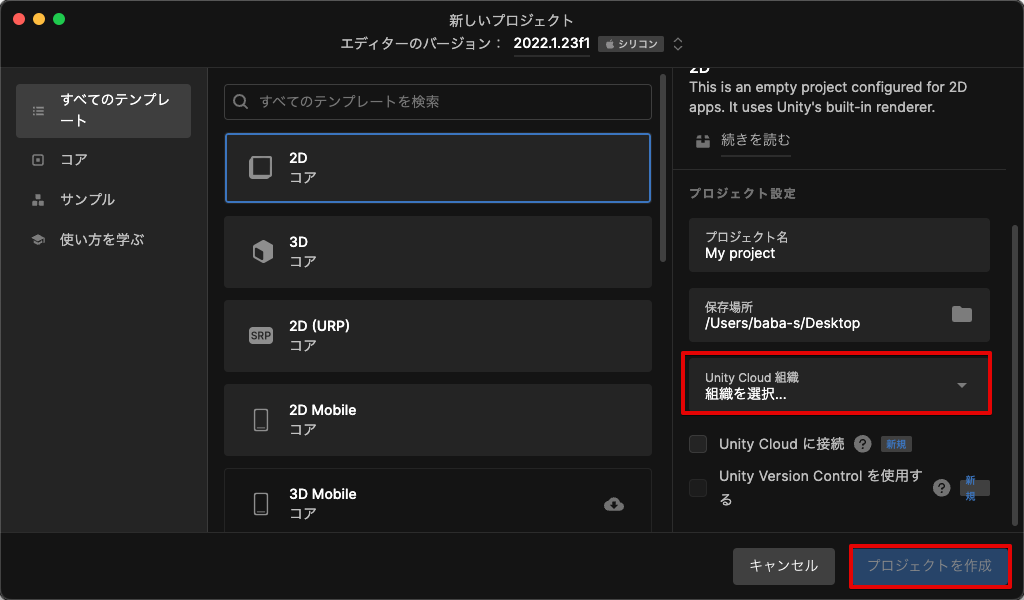This screenshot has height=600, width=1024.
Task: Click the project settings panel scrollbar
Action: (x=1015, y=375)
